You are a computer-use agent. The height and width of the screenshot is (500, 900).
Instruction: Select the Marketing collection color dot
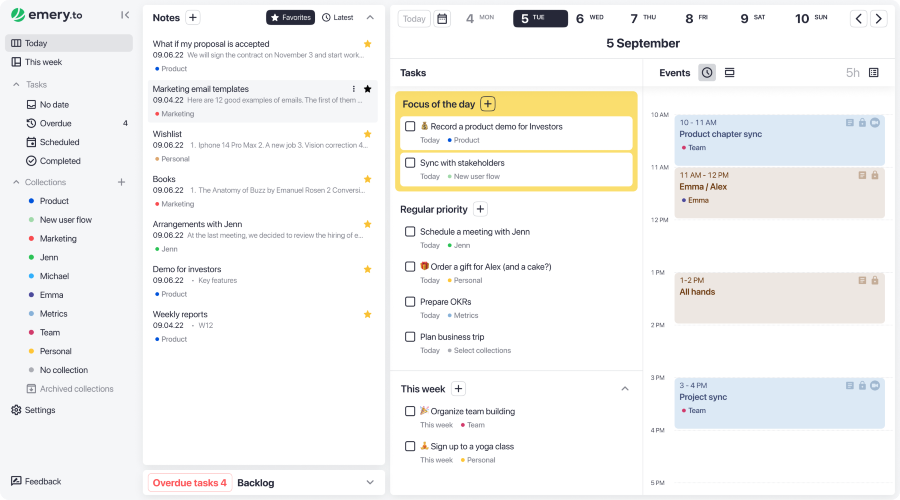(32, 239)
